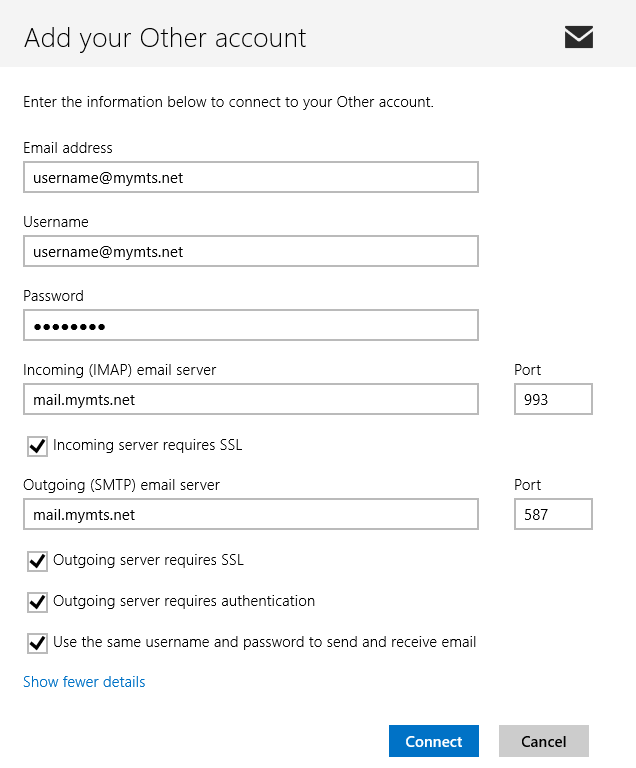636x768 pixels.
Task: Click the Cancel button
Action: (544, 741)
